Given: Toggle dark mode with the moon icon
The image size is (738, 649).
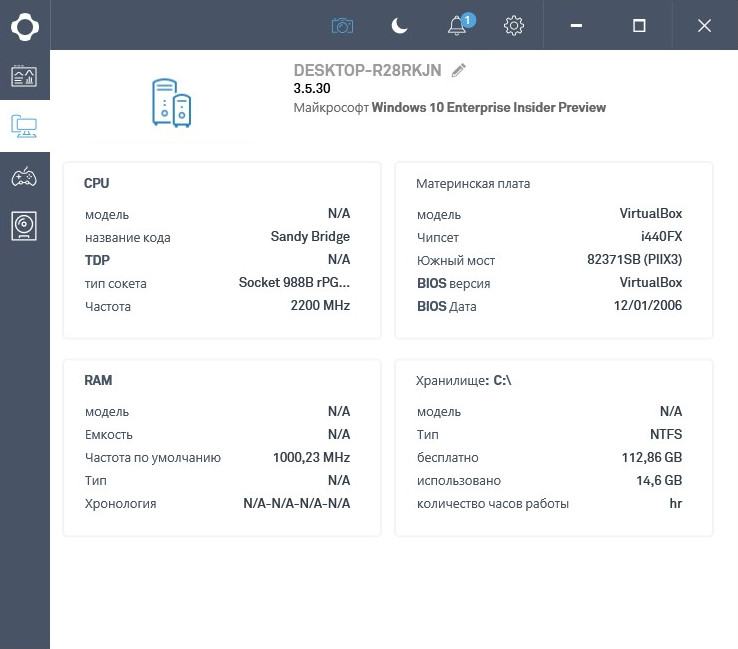Looking at the screenshot, I should [x=399, y=25].
